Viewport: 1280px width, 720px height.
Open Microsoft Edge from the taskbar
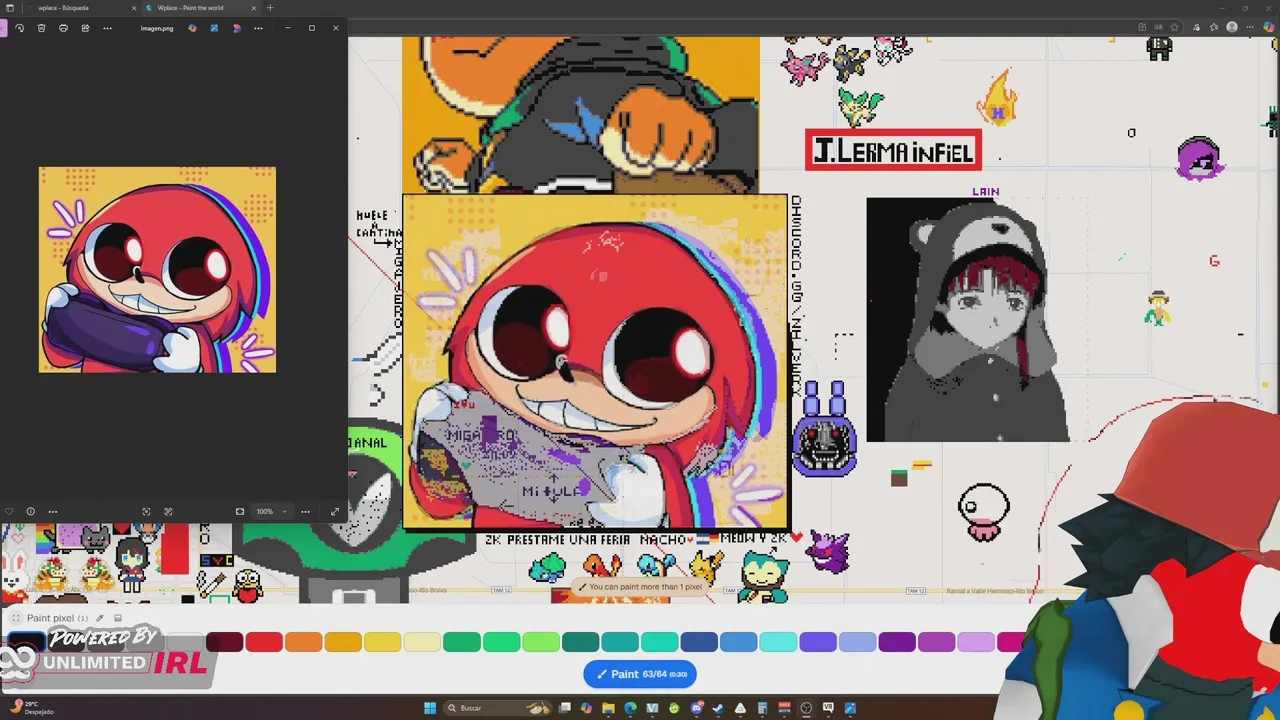(x=630, y=708)
